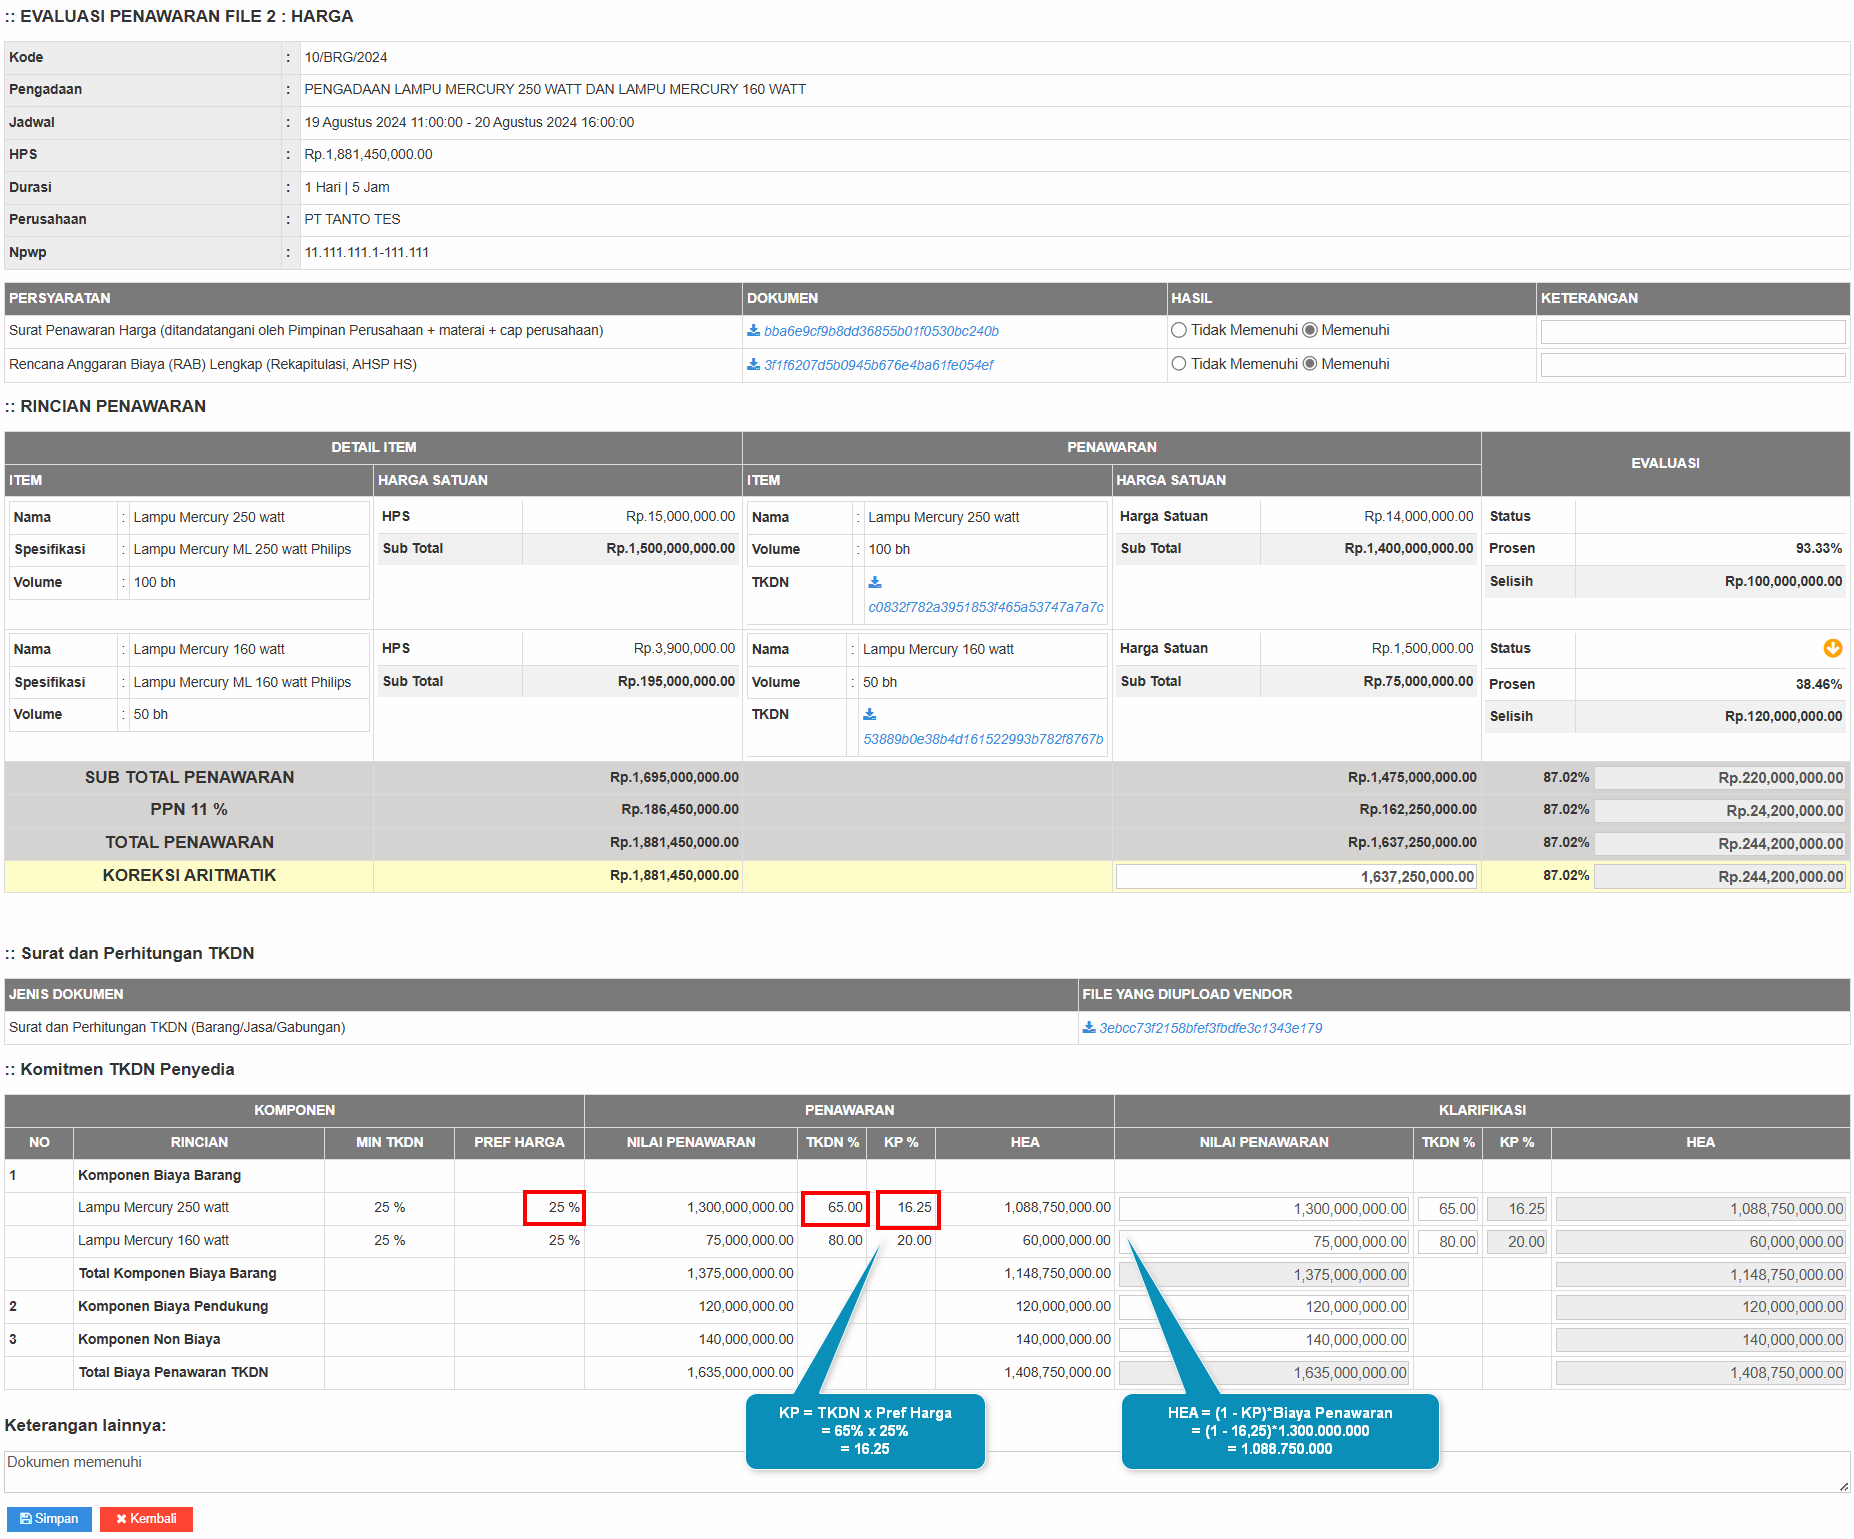The width and height of the screenshot is (1854, 1539).
Task: Click download icon for Surat Penawaran Harga document
Action: [x=753, y=331]
